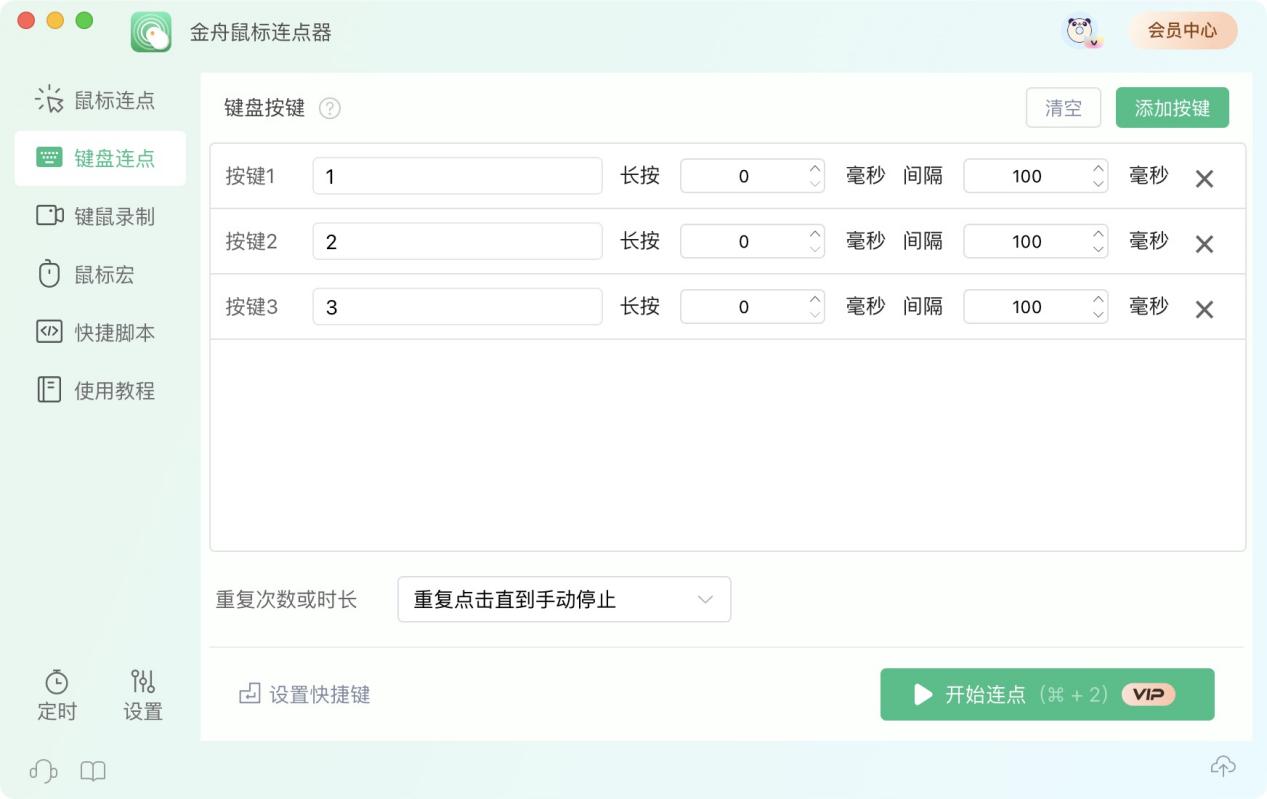1267x799 pixels.
Task: Click the cloud upload icon
Action: click(x=1223, y=767)
